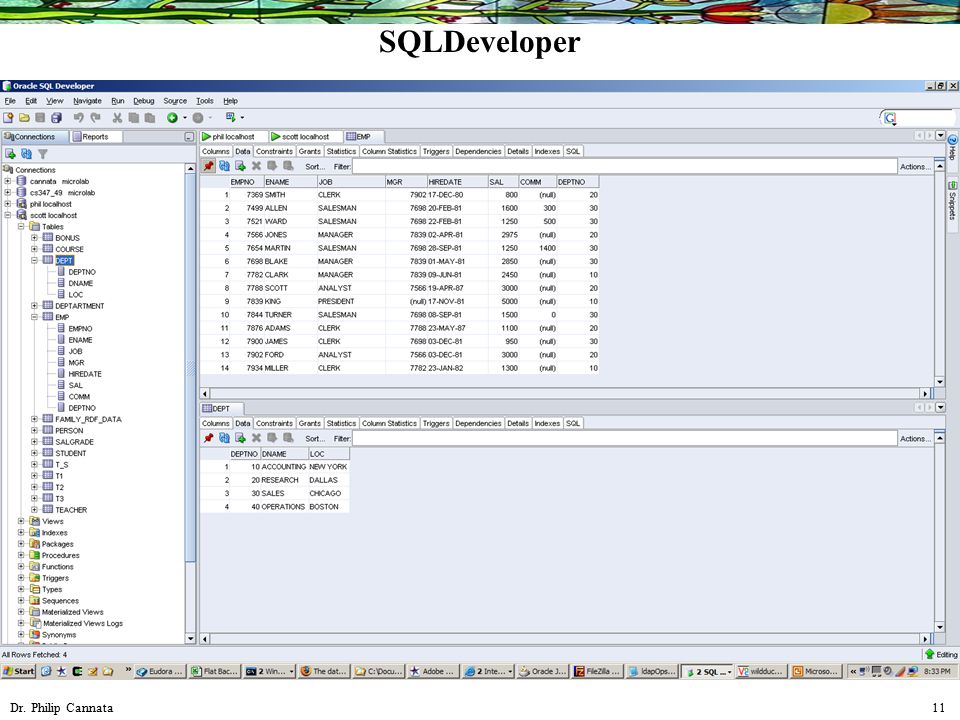Viewport: 960px width, 720px height.
Task: Click the SAL column header in EMP grid
Action: pyautogui.click(x=503, y=182)
